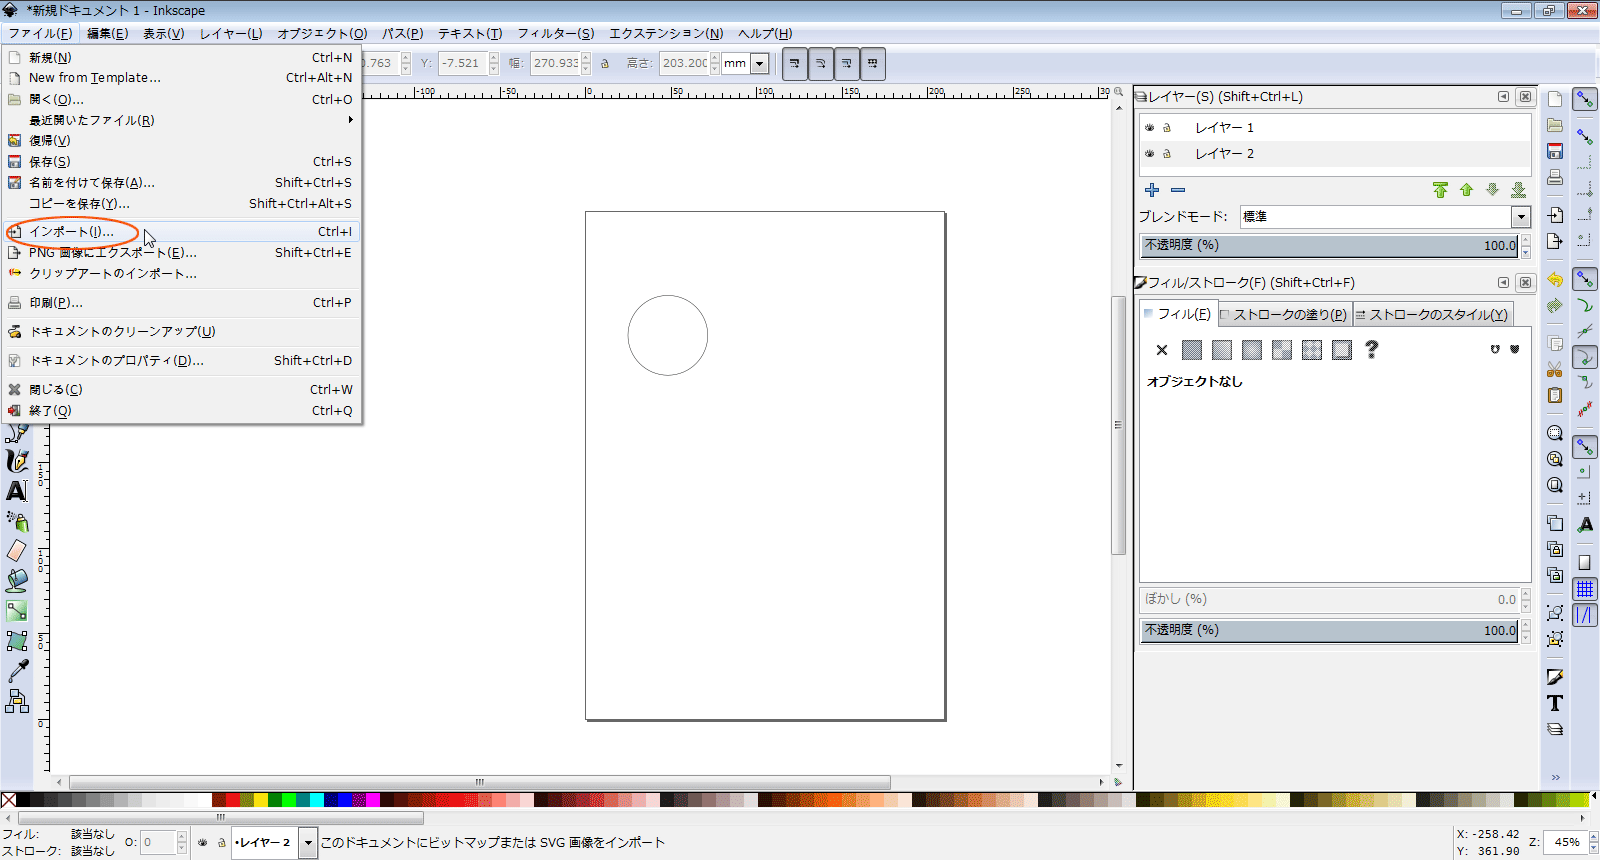Toggle the lock on Layer 2
Viewport: 1600px width, 860px height.
pyautogui.click(x=1166, y=154)
